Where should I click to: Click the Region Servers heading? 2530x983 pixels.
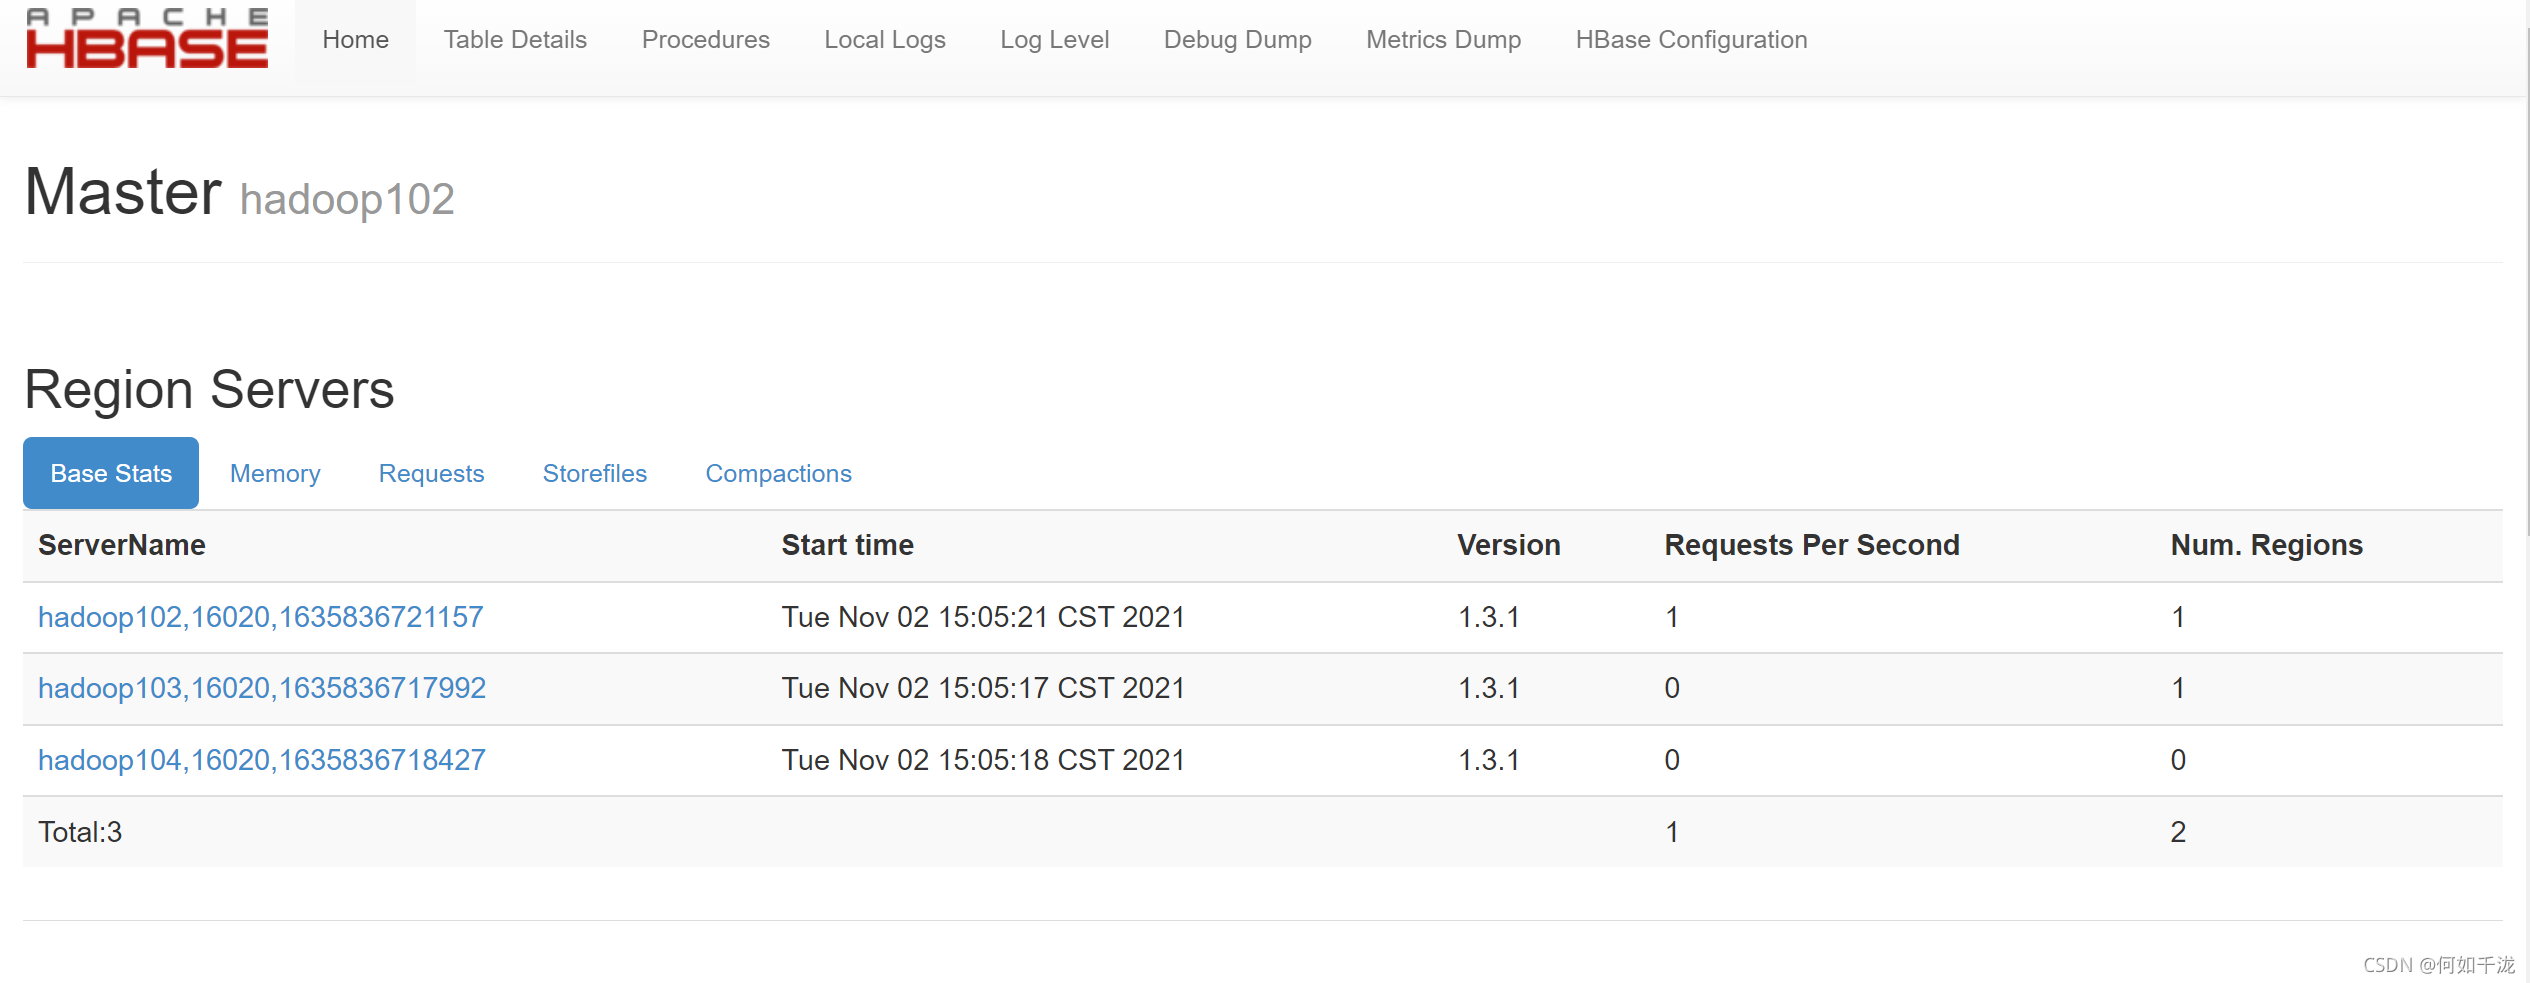[x=209, y=389]
